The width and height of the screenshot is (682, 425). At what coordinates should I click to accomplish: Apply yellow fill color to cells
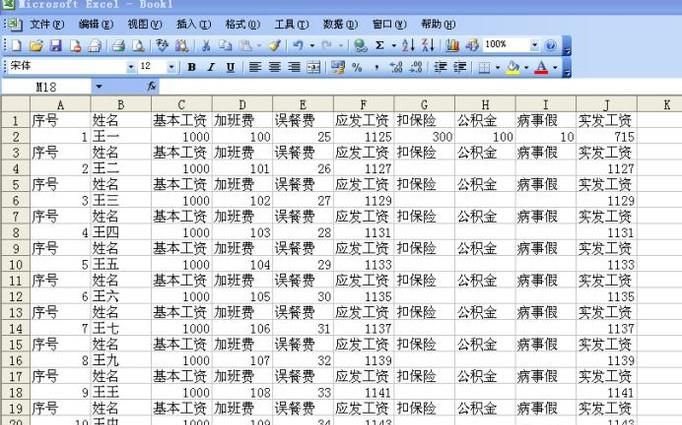513,67
